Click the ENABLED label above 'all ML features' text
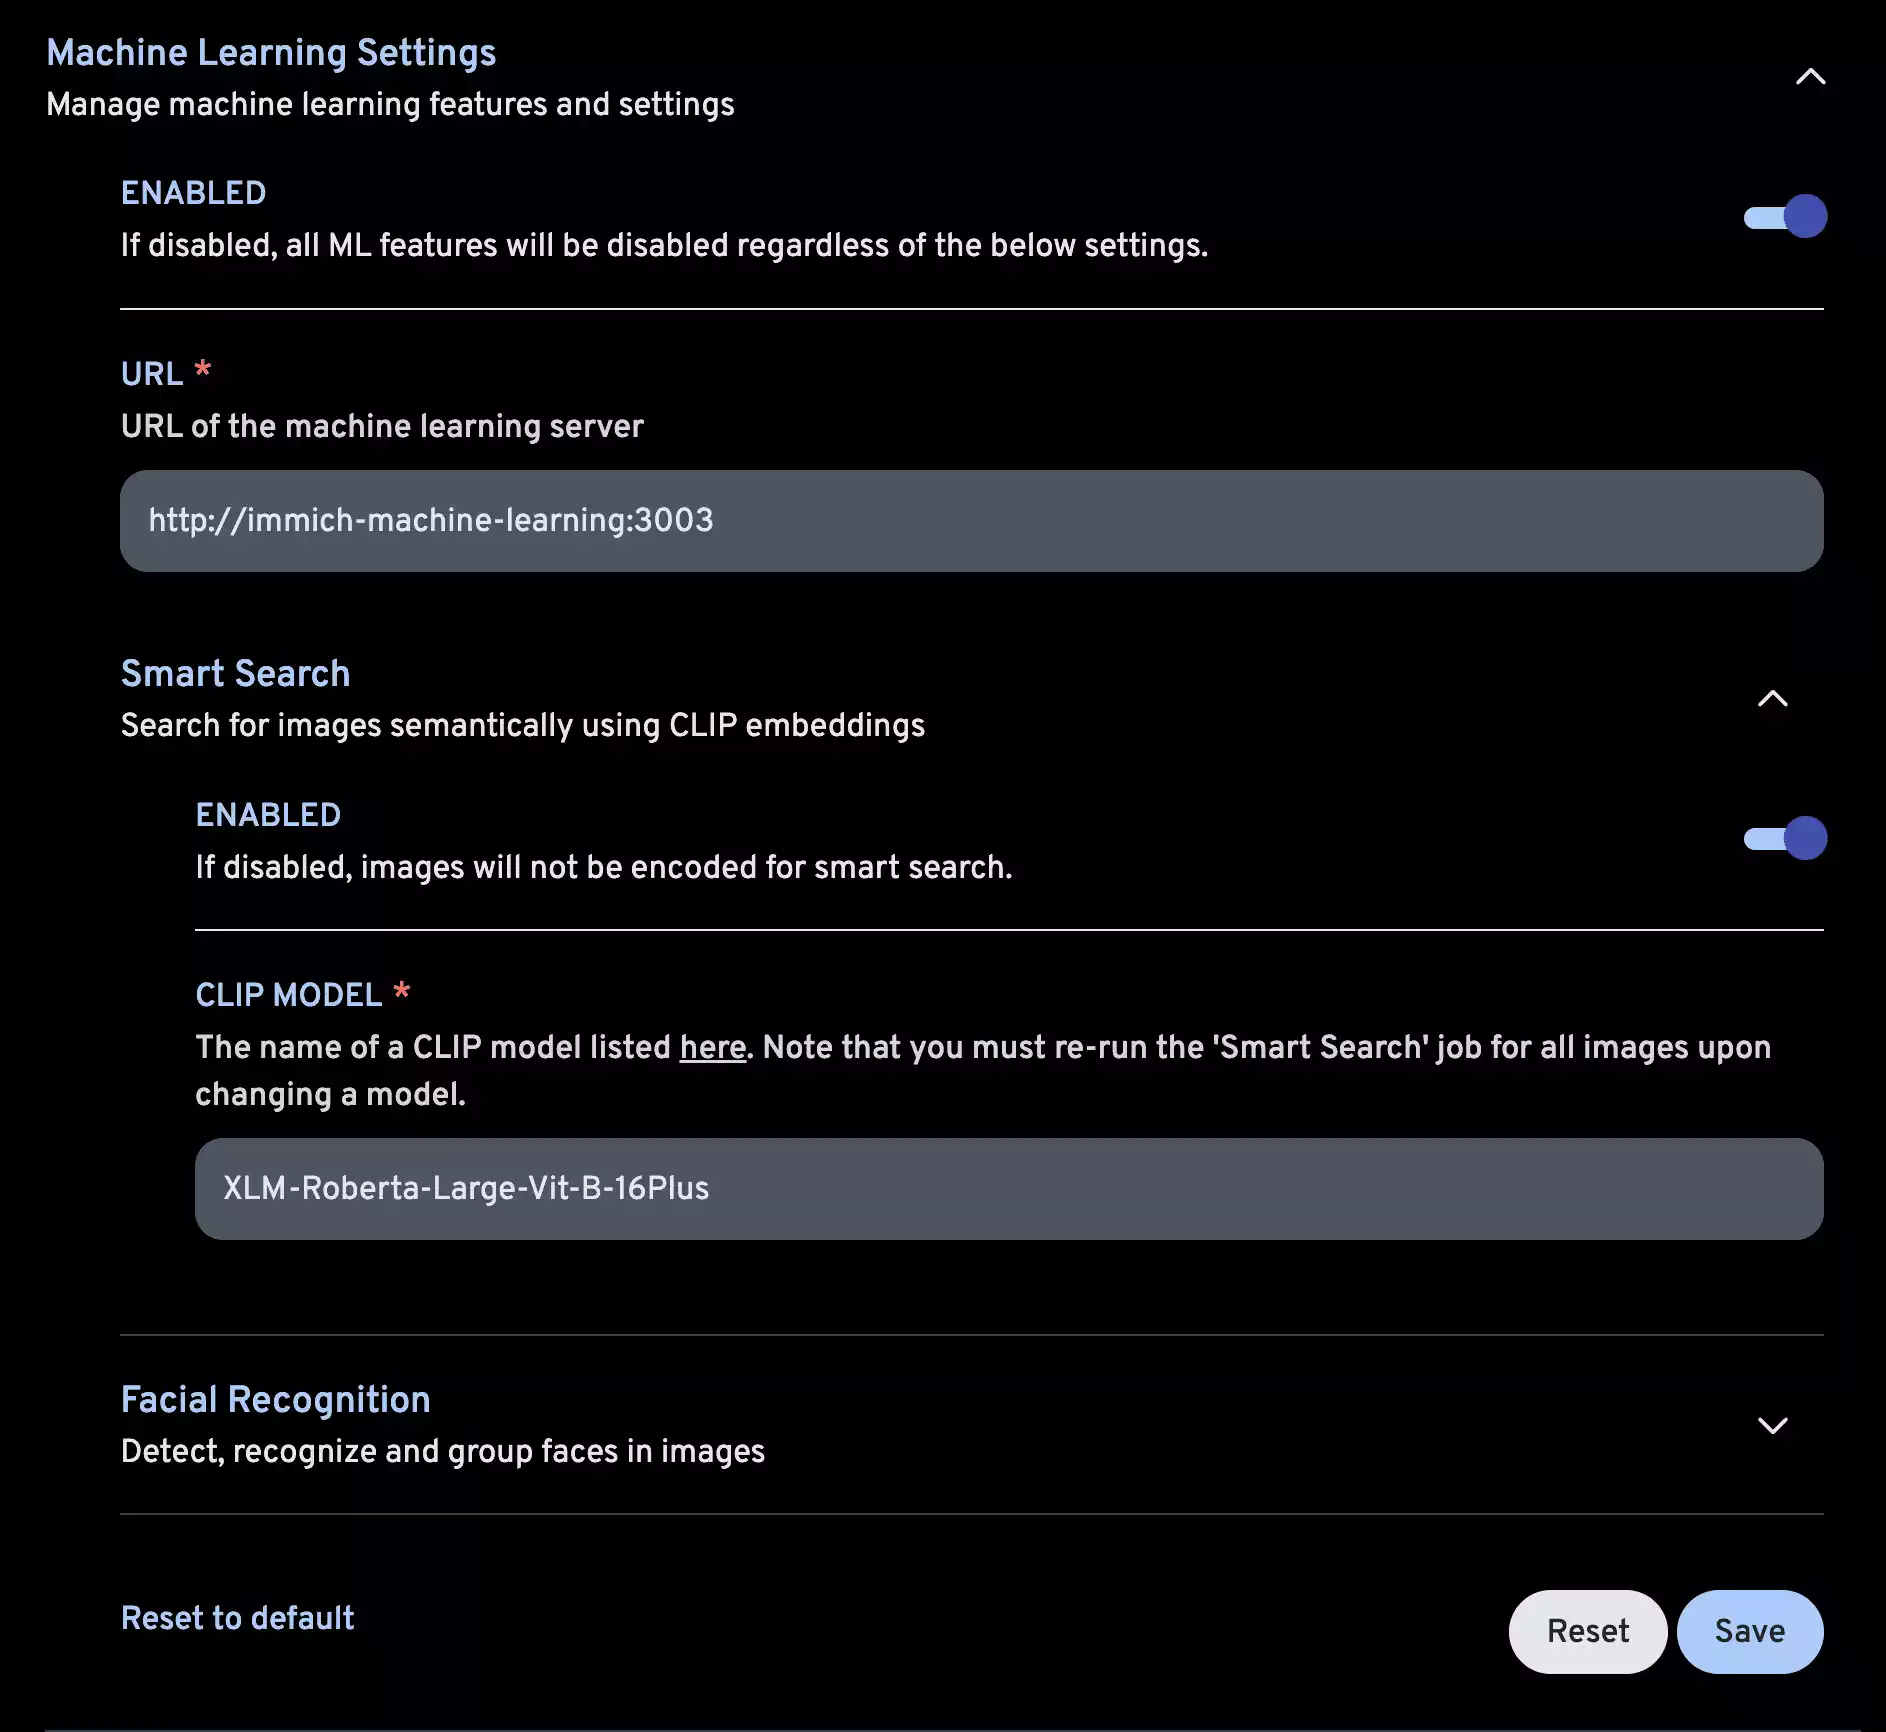This screenshot has width=1886, height=1732. click(x=193, y=193)
